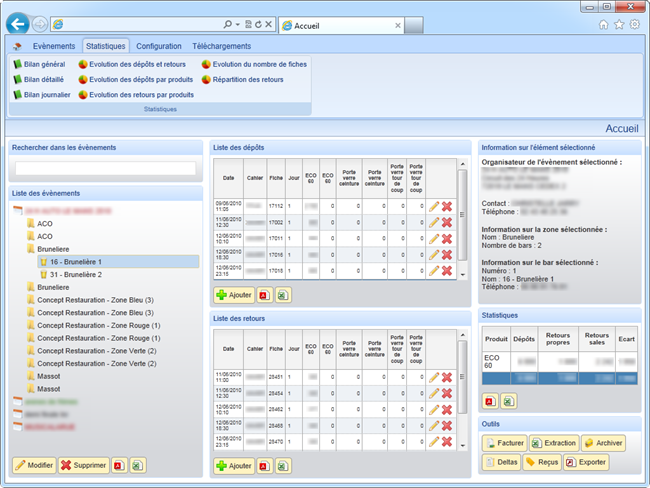This screenshot has width=650, height=488.
Task: Open Bilan général report
Action: 40,64
